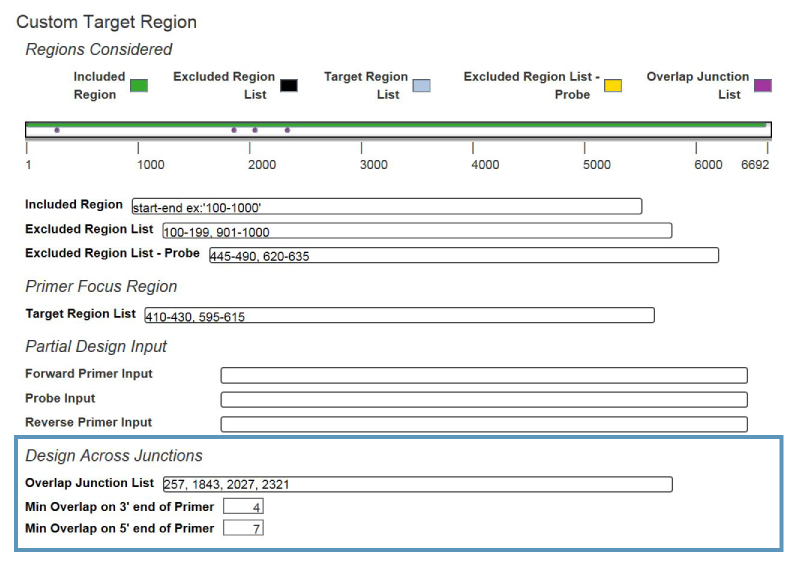792x566 pixels.
Task: Focus the Excluded Region List input field
Action: tap(417, 231)
